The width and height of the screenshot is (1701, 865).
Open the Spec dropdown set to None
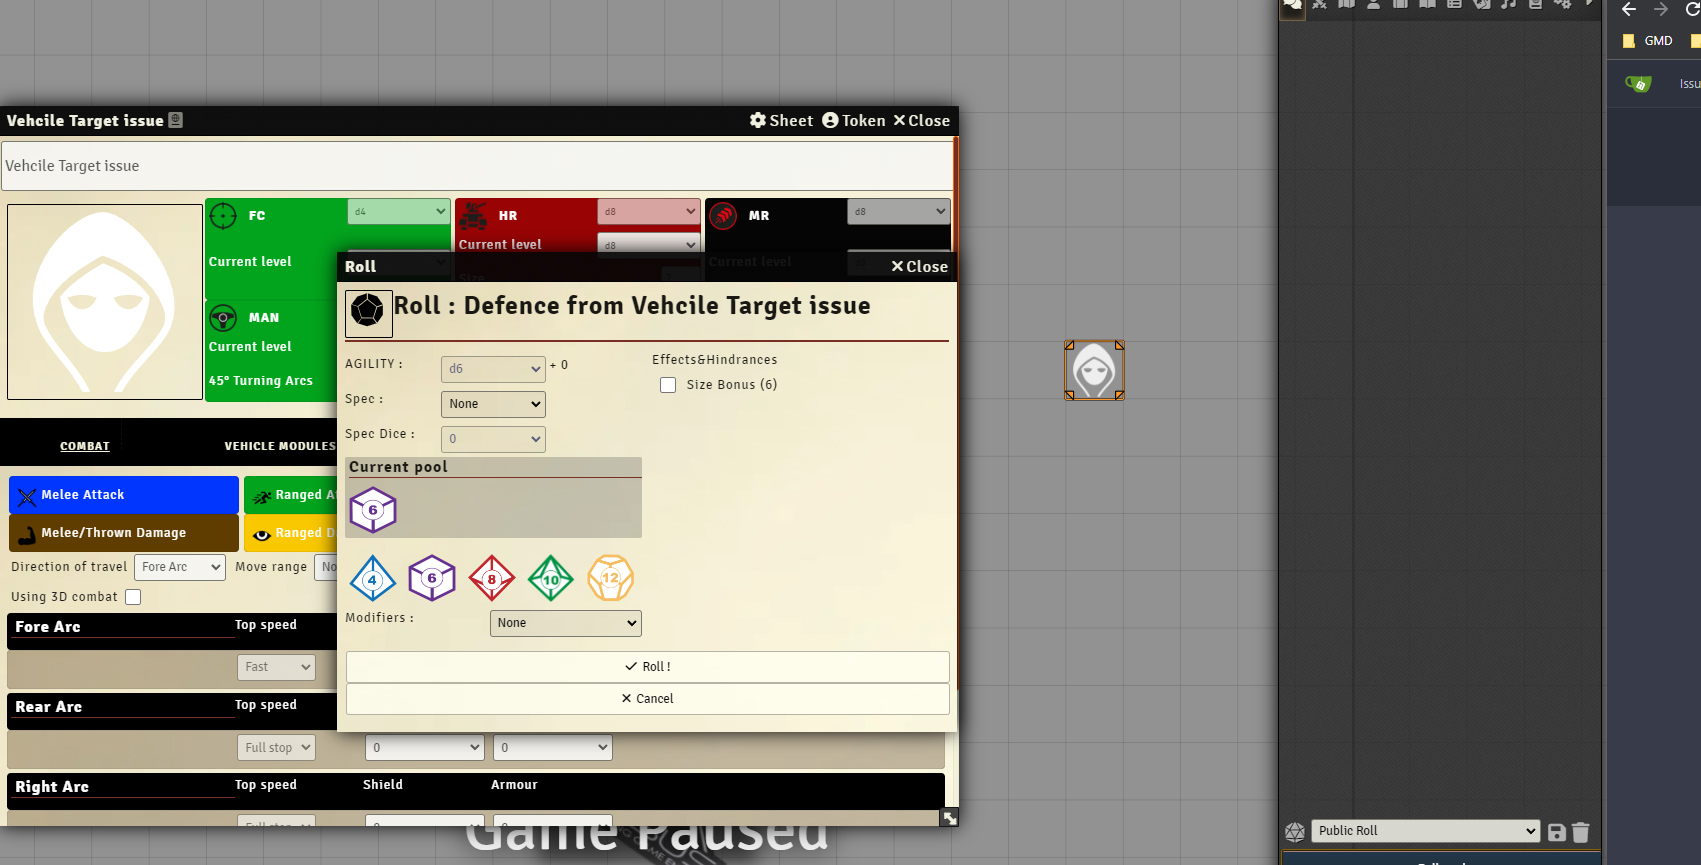(x=493, y=404)
